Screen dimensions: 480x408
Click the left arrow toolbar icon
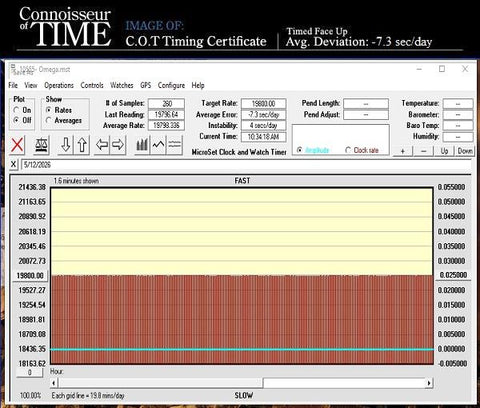102,145
